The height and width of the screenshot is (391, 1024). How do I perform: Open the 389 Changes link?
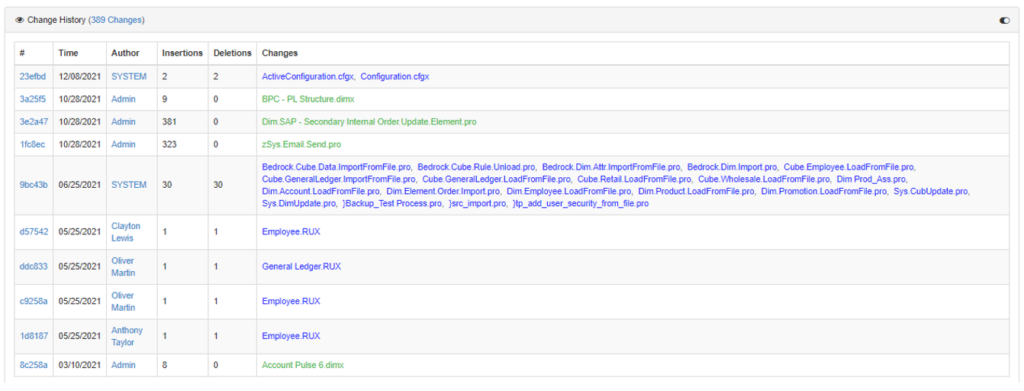pyautogui.click(x=116, y=20)
